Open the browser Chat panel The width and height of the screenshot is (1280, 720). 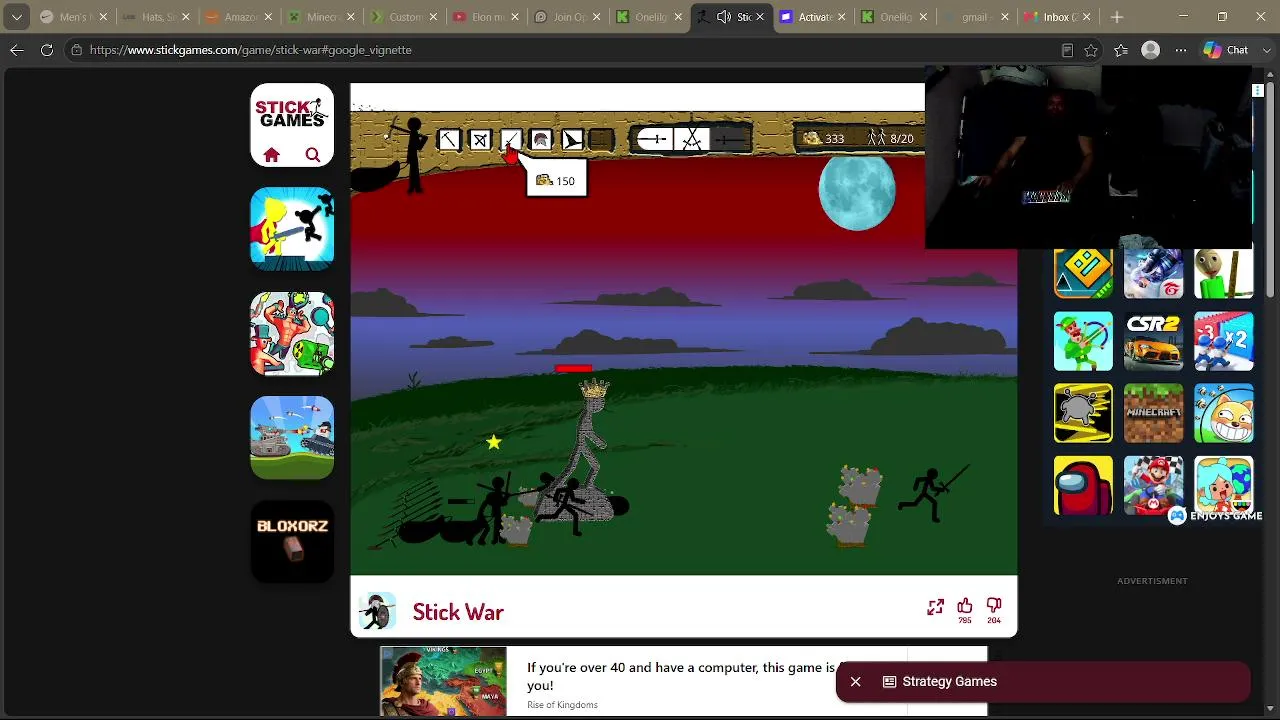[x=1227, y=50]
